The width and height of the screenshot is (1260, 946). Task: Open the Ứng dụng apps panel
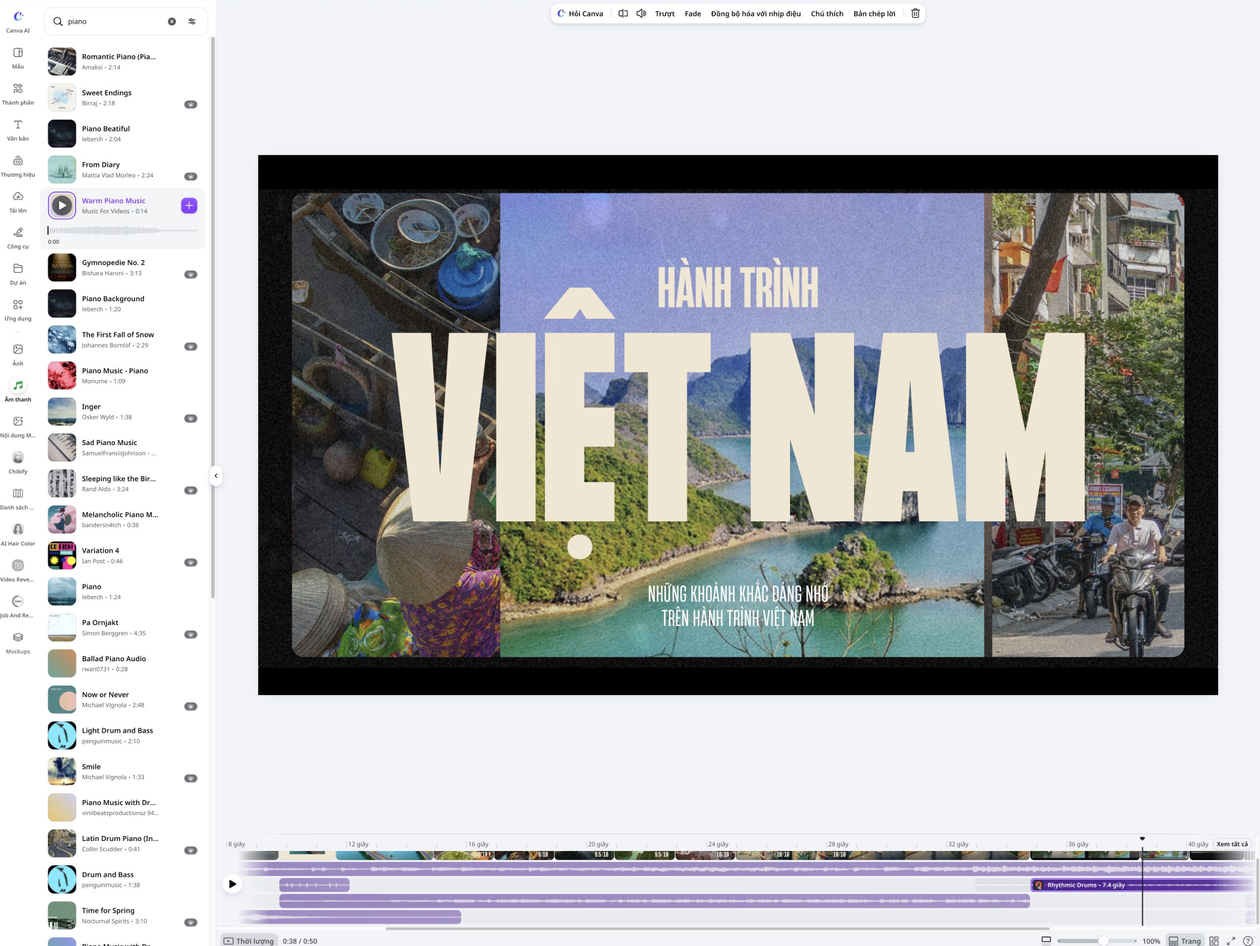(x=17, y=309)
